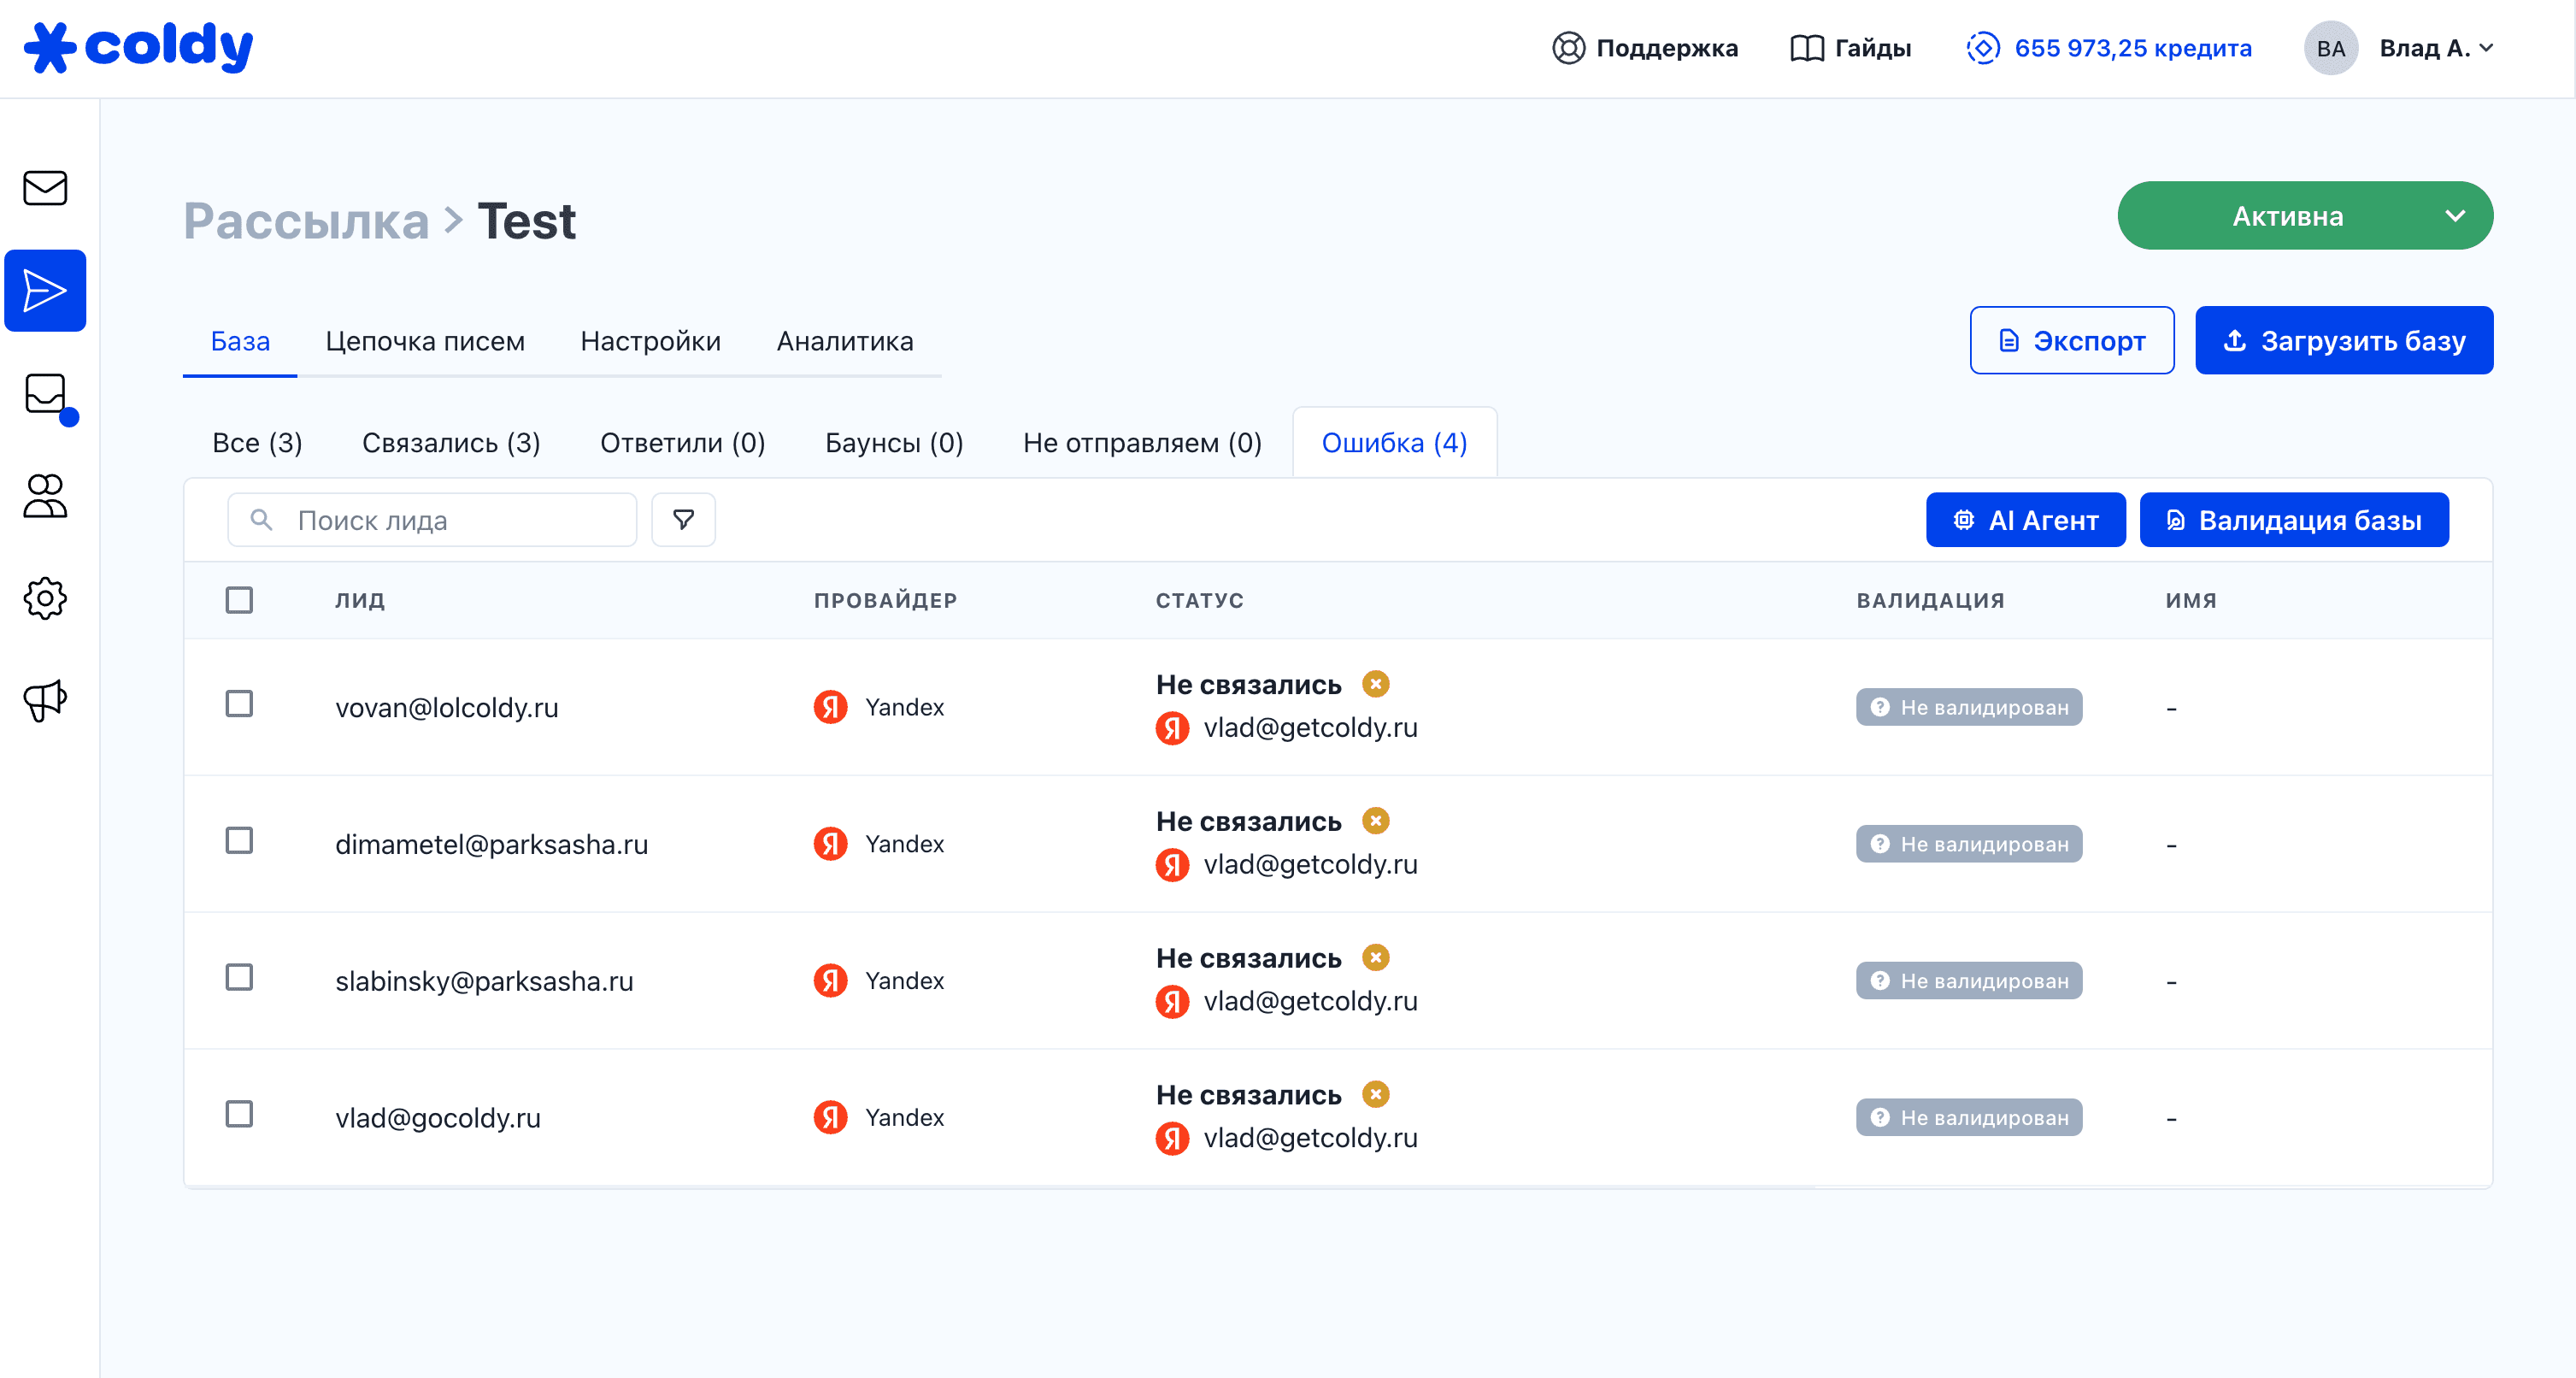This screenshot has width=2576, height=1378.
Task: Click the credits balance icon
Action: pyautogui.click(x=1983, y=48)
